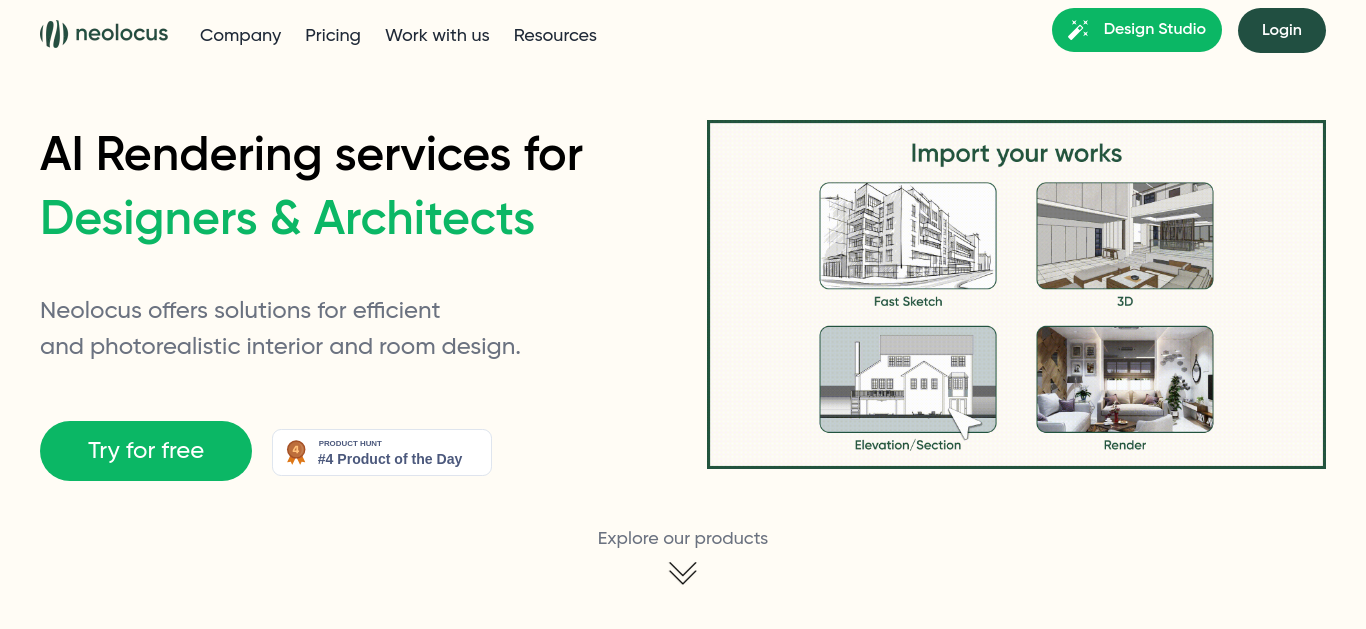1366x629 pixels.
Task: Select the Render living room thumbnail
Action: tap(1125, 380)
